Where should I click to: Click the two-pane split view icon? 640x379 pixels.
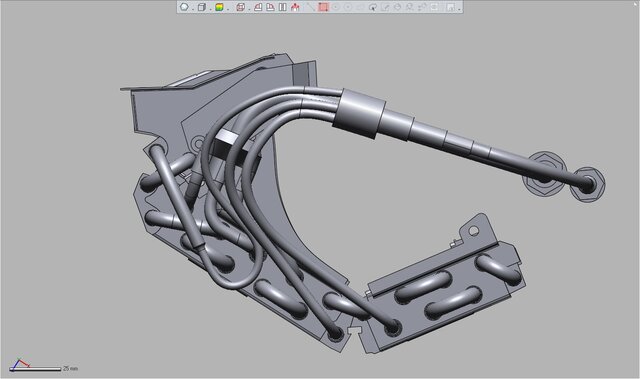(x=282, y=7)
